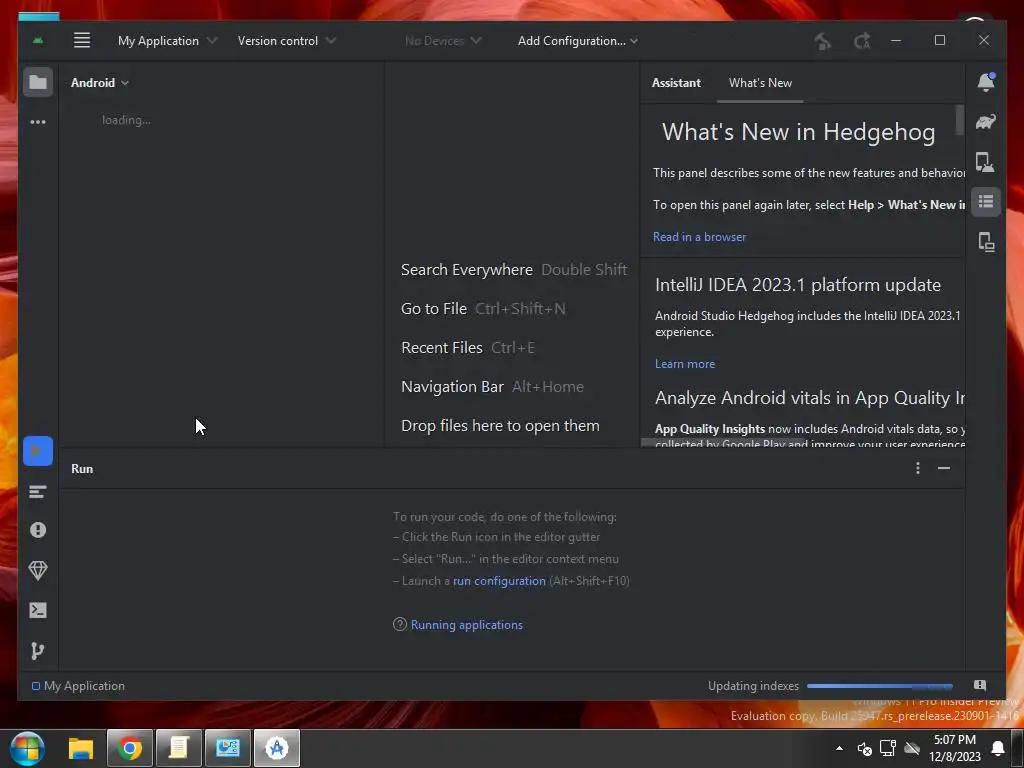
Task: Click IntelliJ IDEA 2023.1 platform update heading
Action: (798, 285)
